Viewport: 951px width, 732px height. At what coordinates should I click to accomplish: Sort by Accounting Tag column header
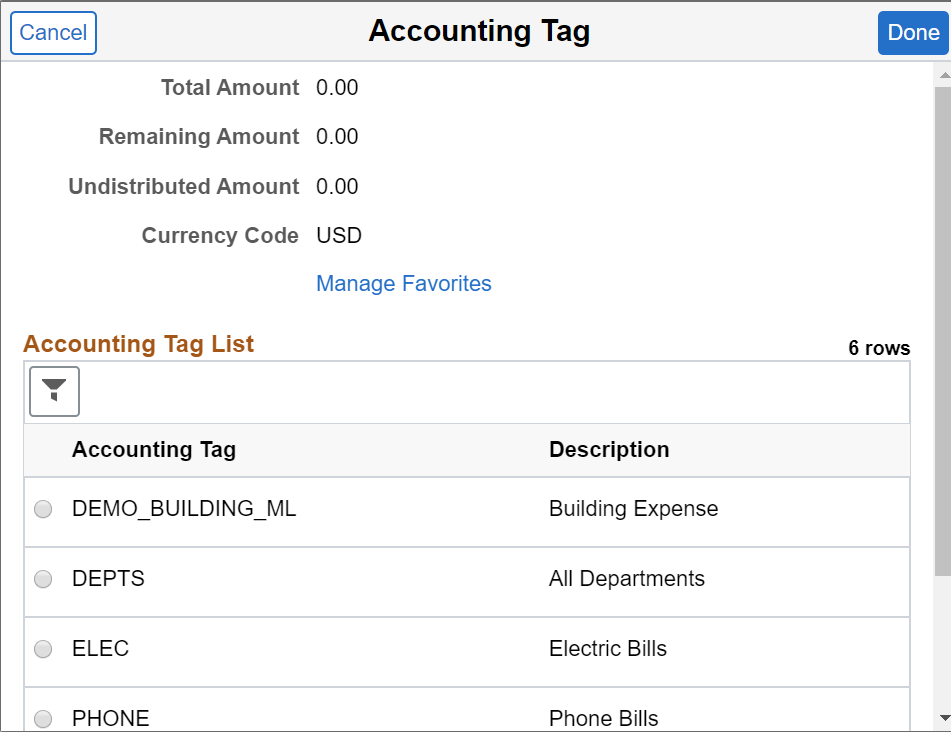pos(154,450)
